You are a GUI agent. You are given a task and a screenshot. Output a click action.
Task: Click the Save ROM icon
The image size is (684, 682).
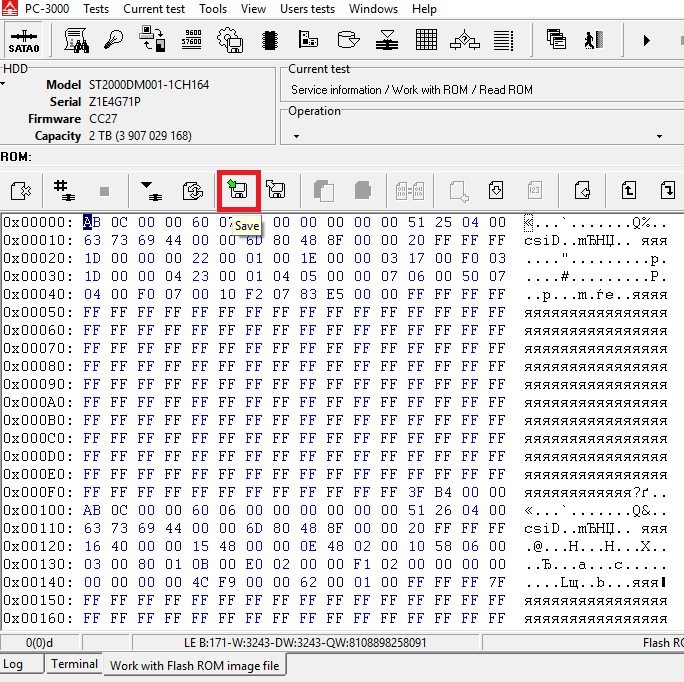(239, 190)
